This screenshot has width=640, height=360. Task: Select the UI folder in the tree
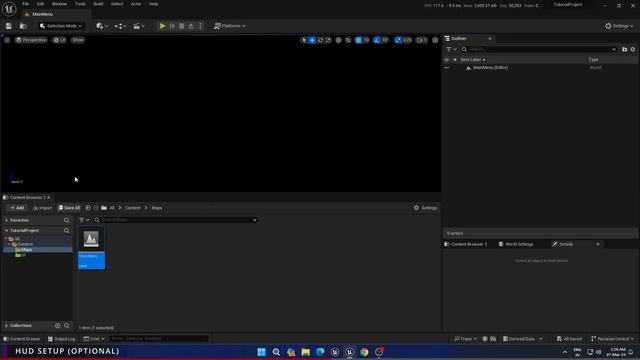click(22, 255)
